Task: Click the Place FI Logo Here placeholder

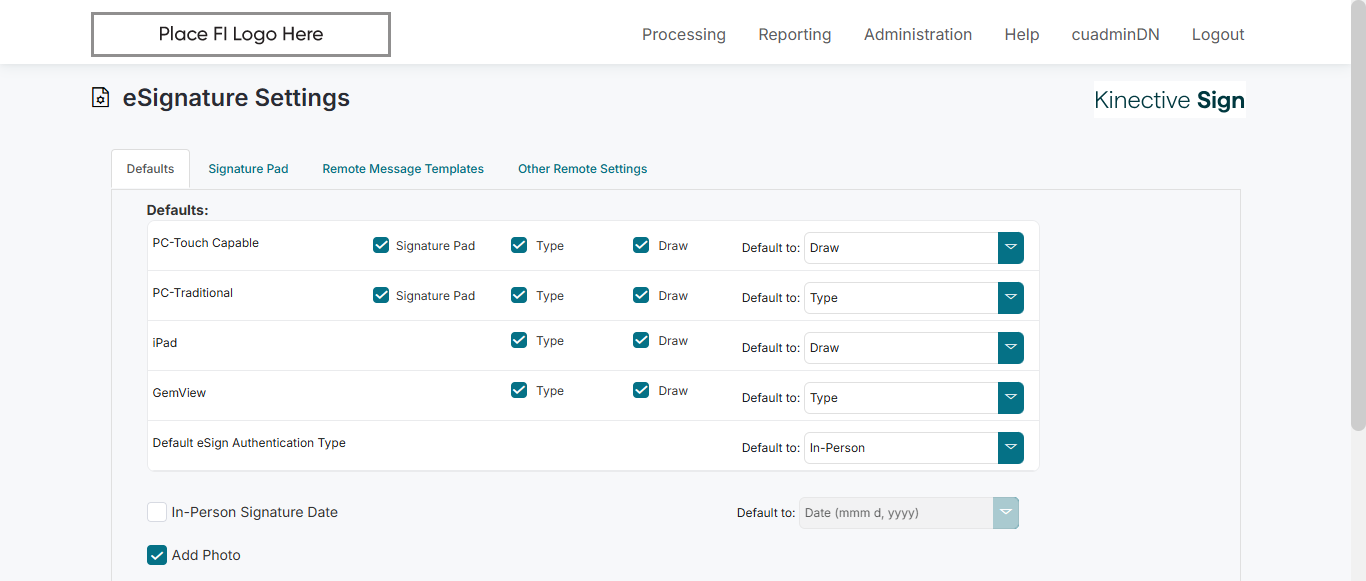Action: (241, 35)
